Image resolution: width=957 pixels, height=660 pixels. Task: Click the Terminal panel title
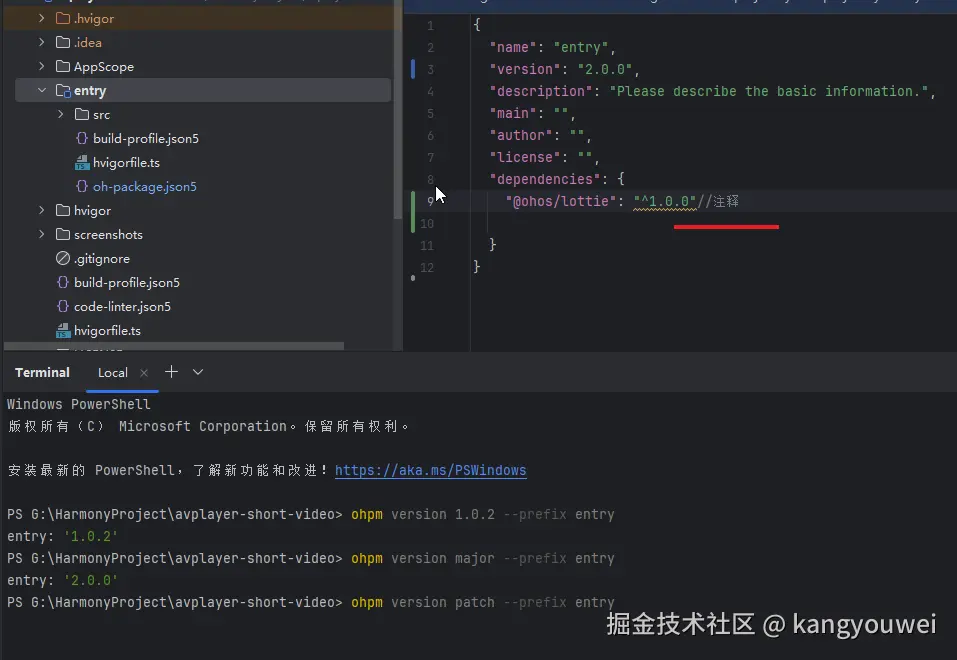42,372
